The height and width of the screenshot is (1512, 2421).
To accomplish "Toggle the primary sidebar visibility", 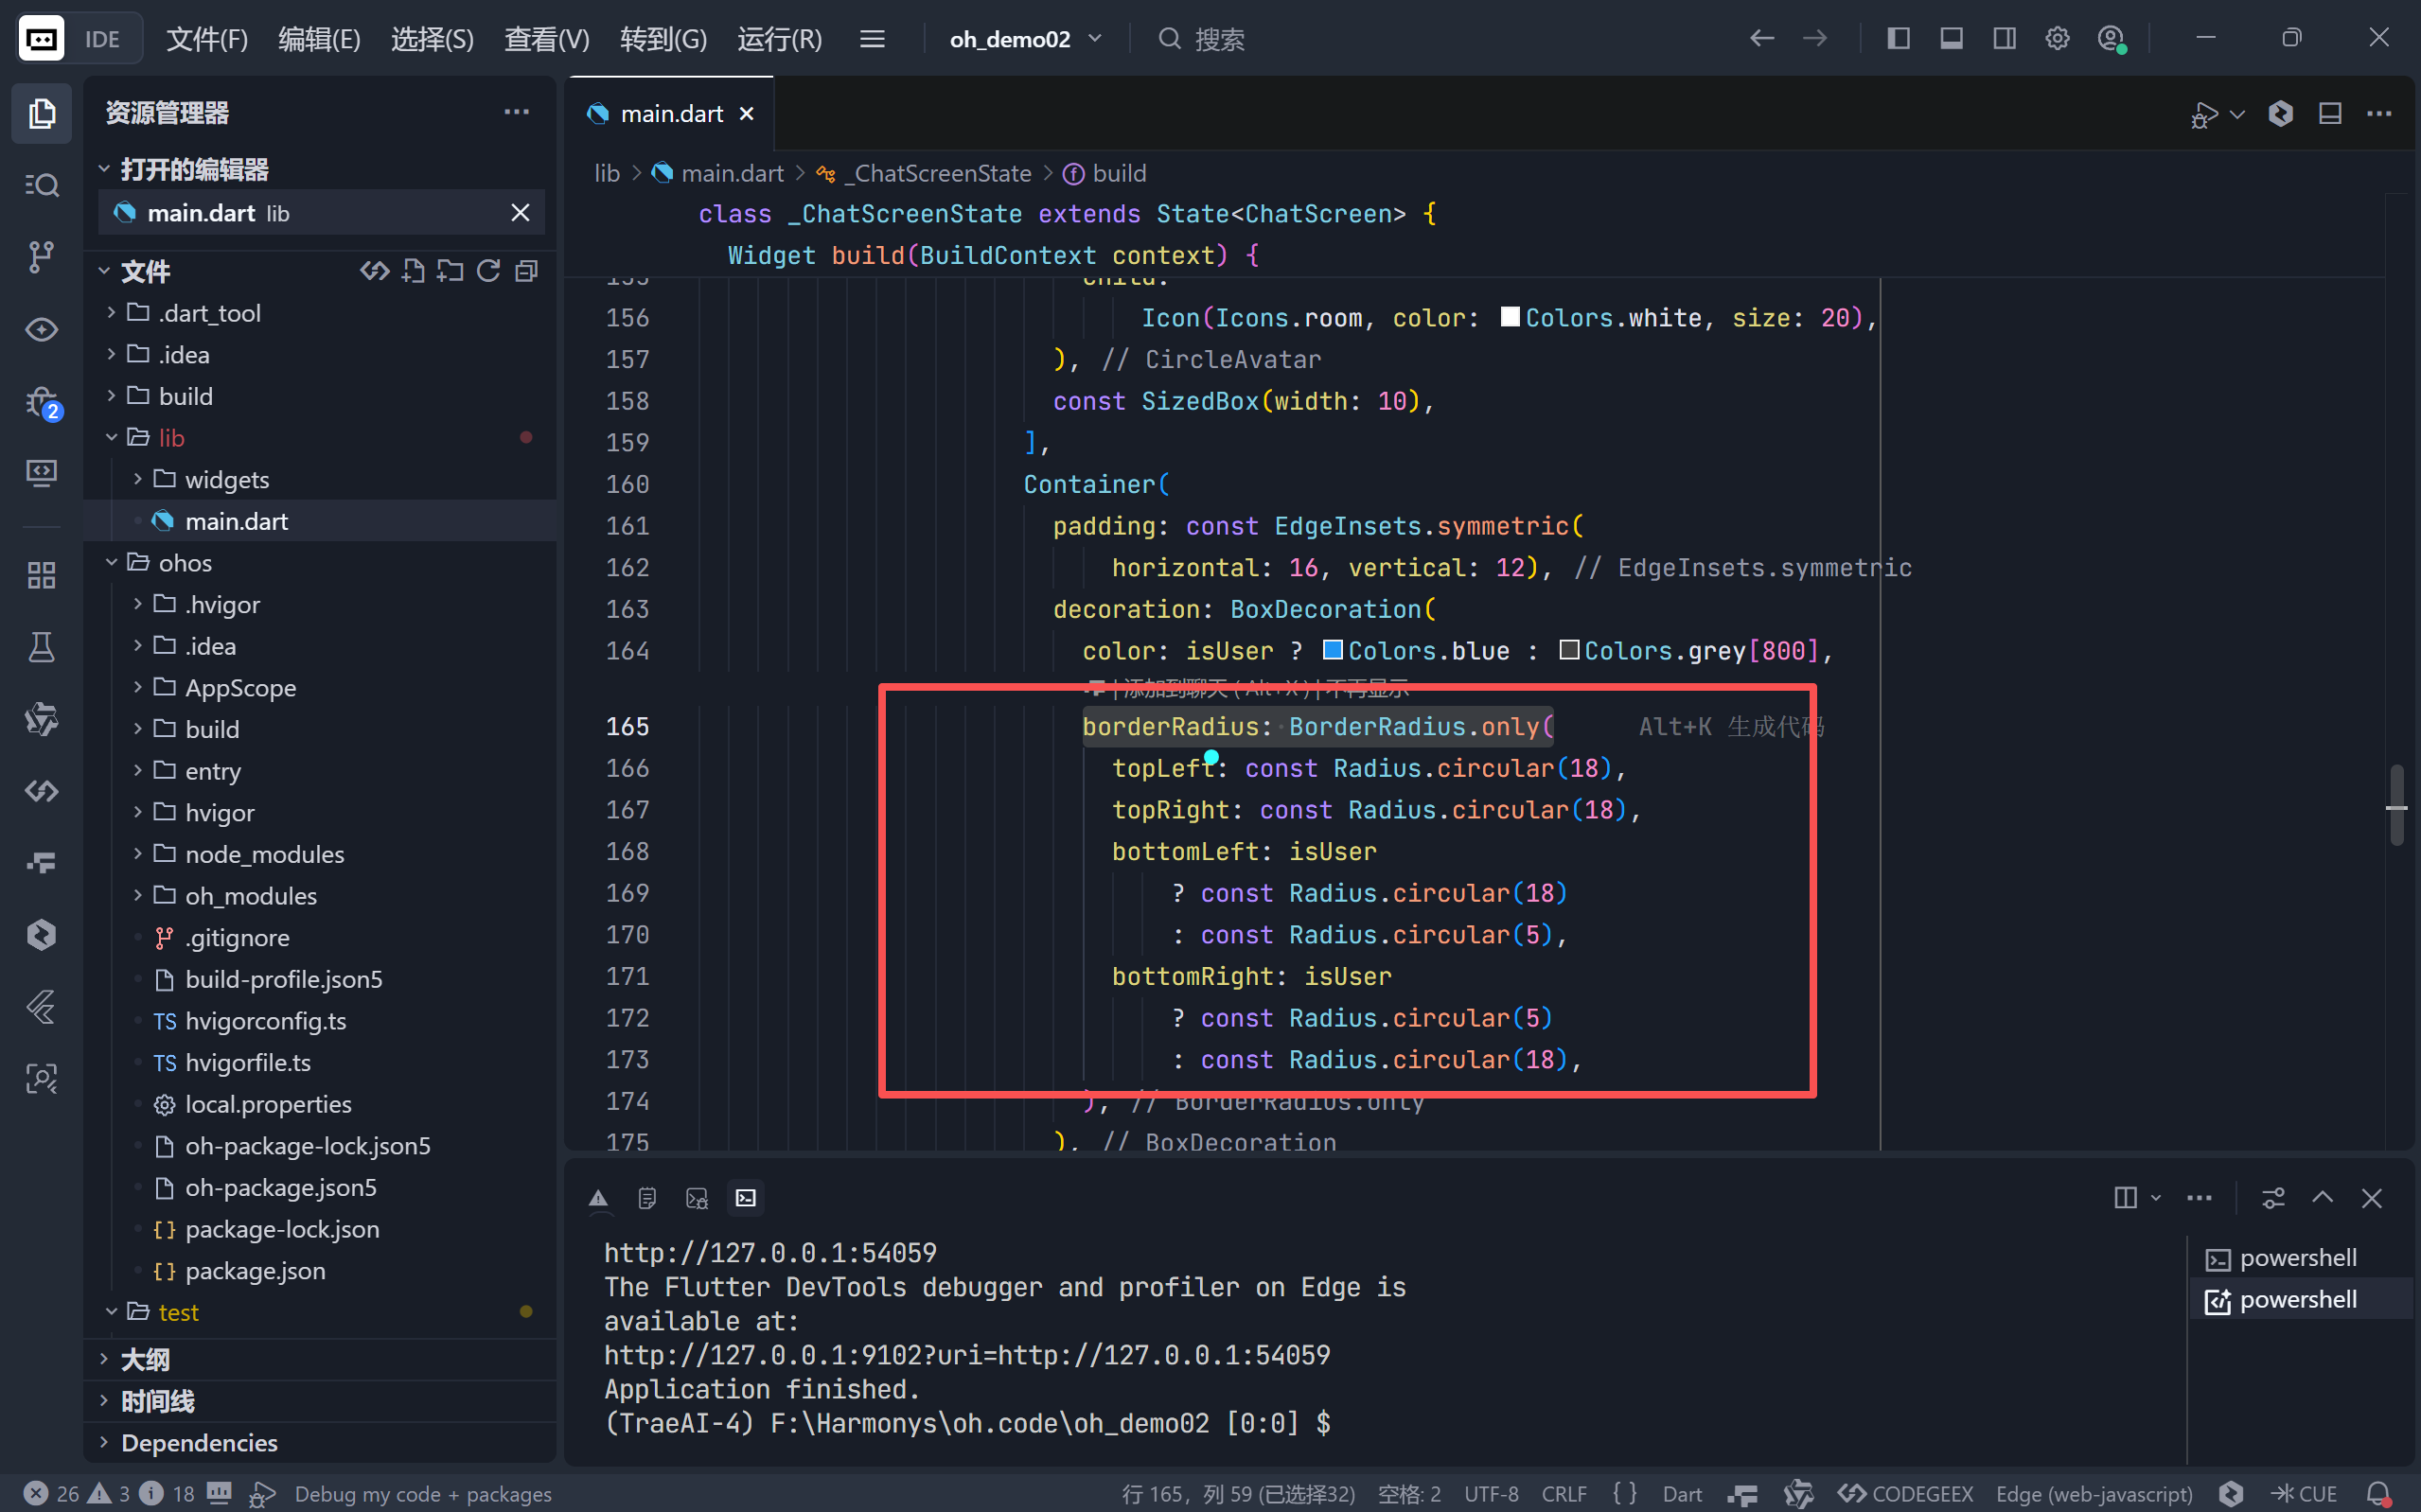I will [x=1898, y=39].
